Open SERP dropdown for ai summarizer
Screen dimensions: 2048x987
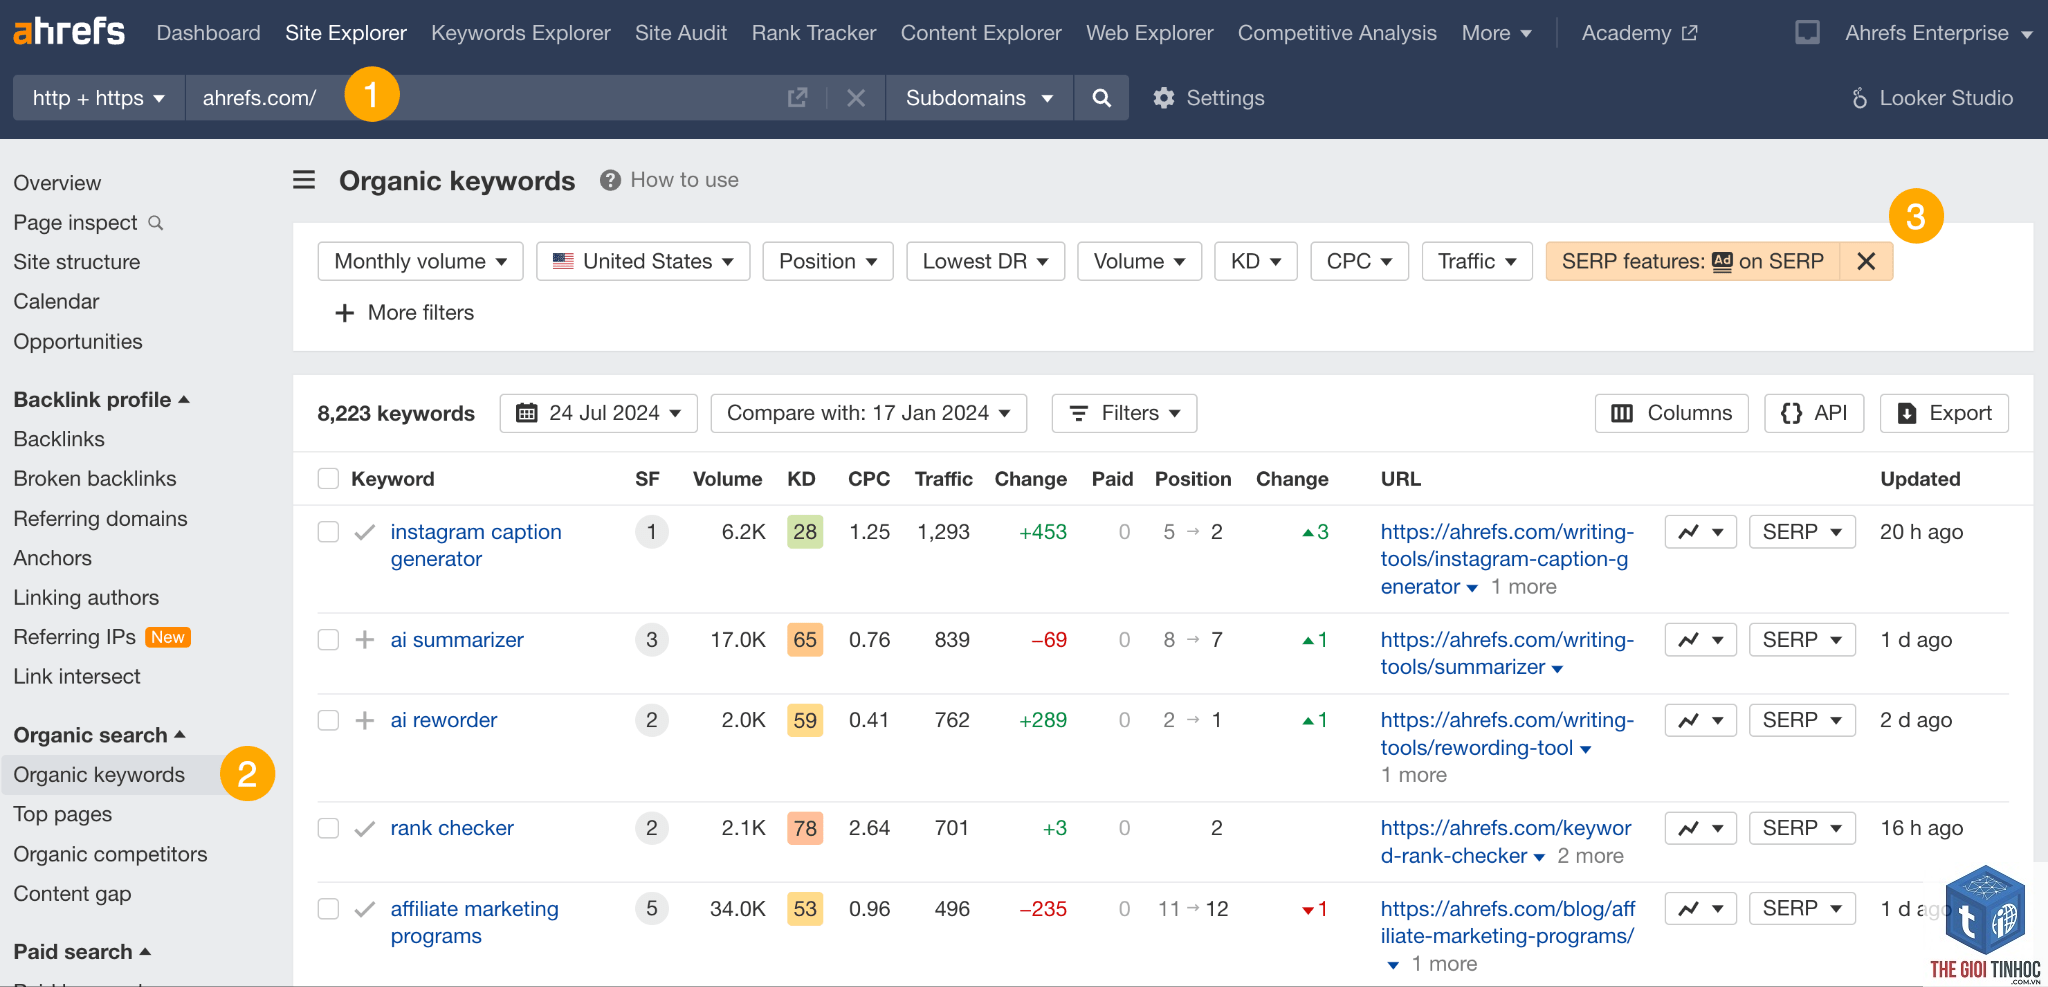(1802, 640)
